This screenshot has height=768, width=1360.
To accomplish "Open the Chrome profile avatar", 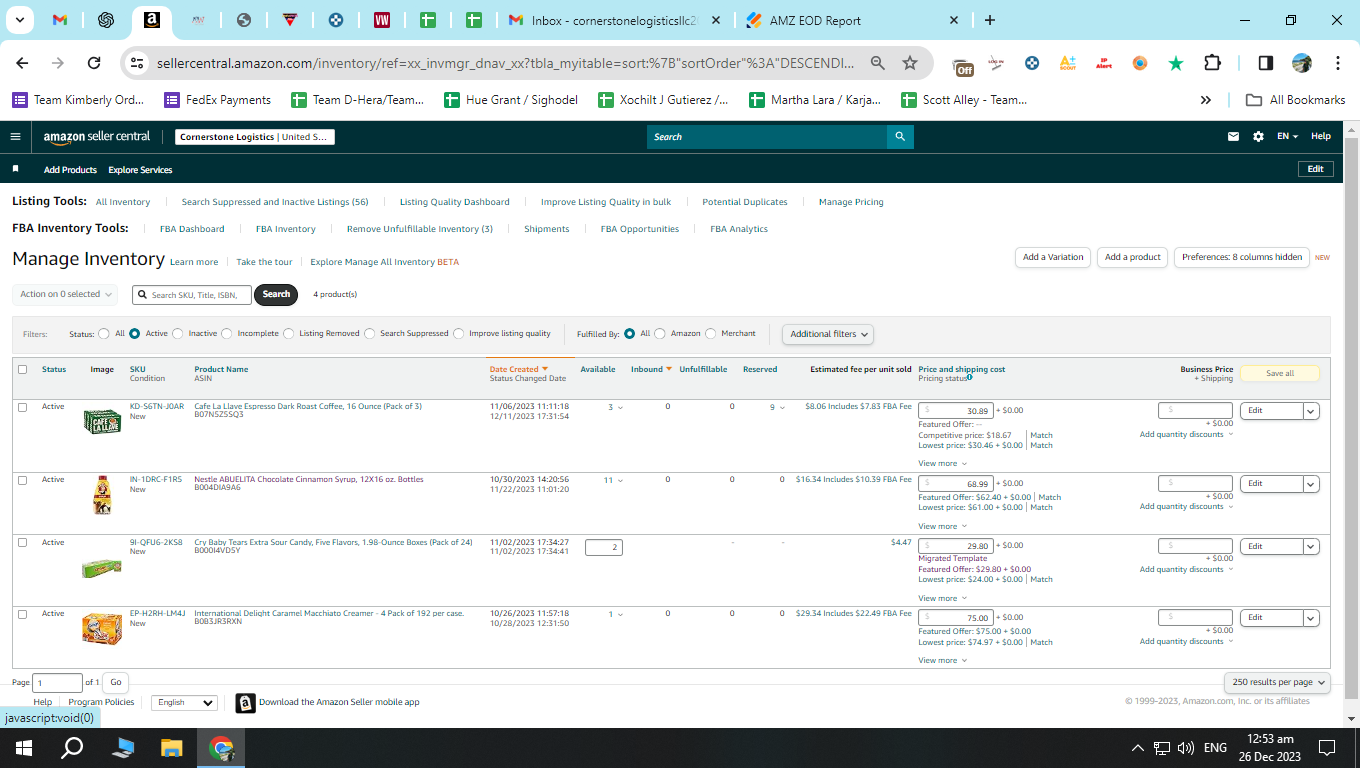I will click(1301, 63).
